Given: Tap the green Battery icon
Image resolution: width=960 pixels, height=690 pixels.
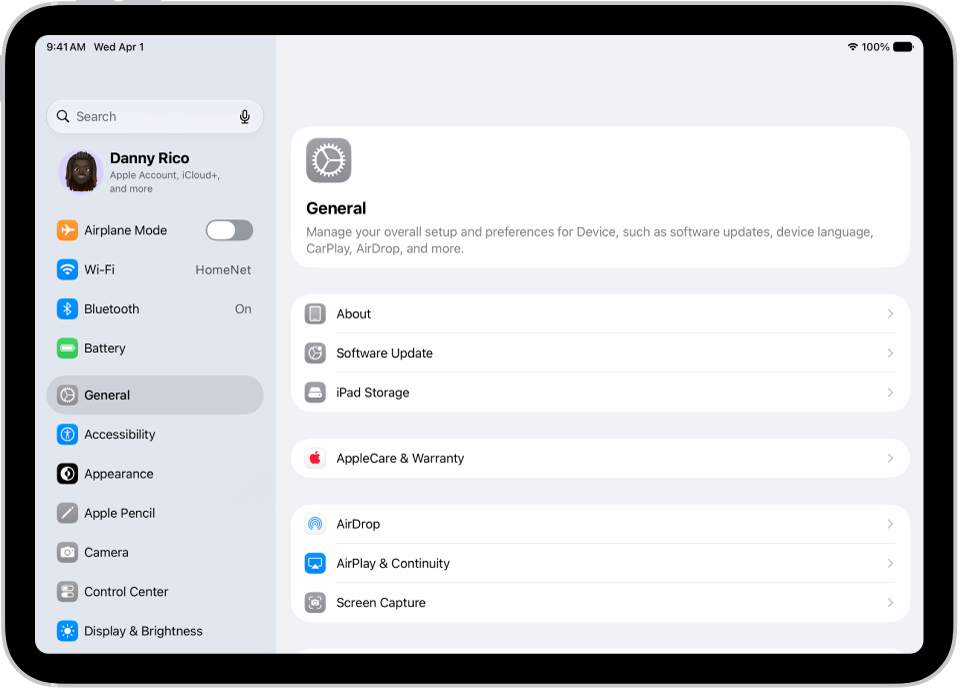Looking at the screenshot, I should (67, 348).
